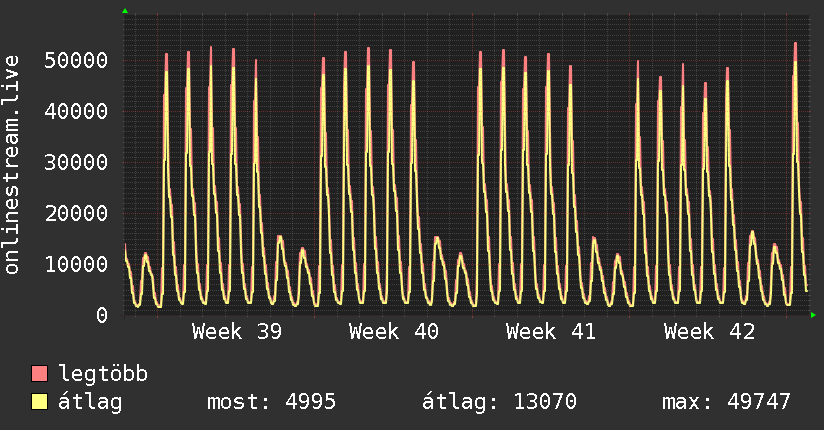Click the pink legtöbb legend swatch
The image size is (824, 430).
click(39, 373)
